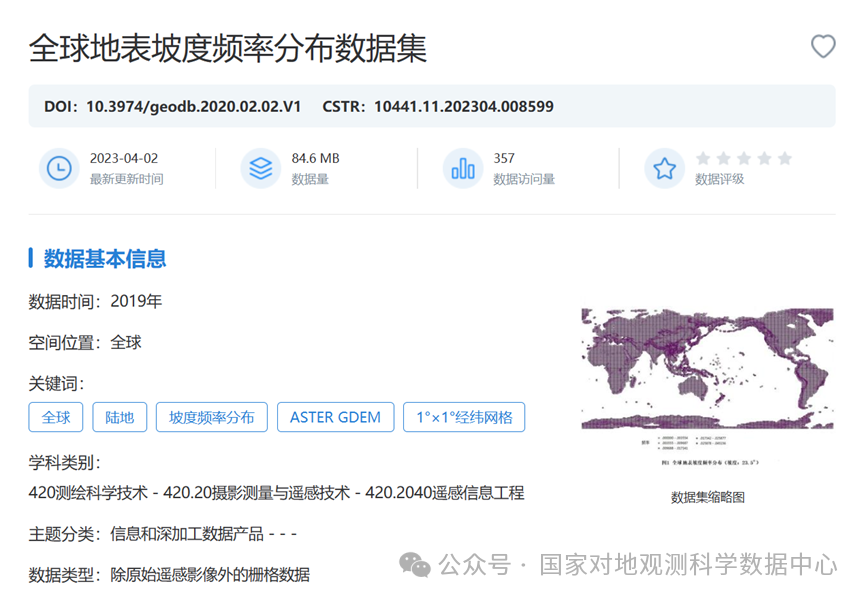Set the rating to the third star
The width and height of the screenshot is (865, 599).
(744, 158)
